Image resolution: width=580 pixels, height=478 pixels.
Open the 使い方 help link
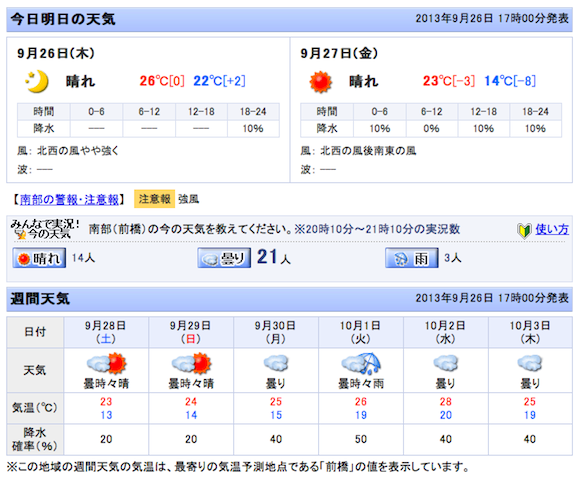click(552, 229)
